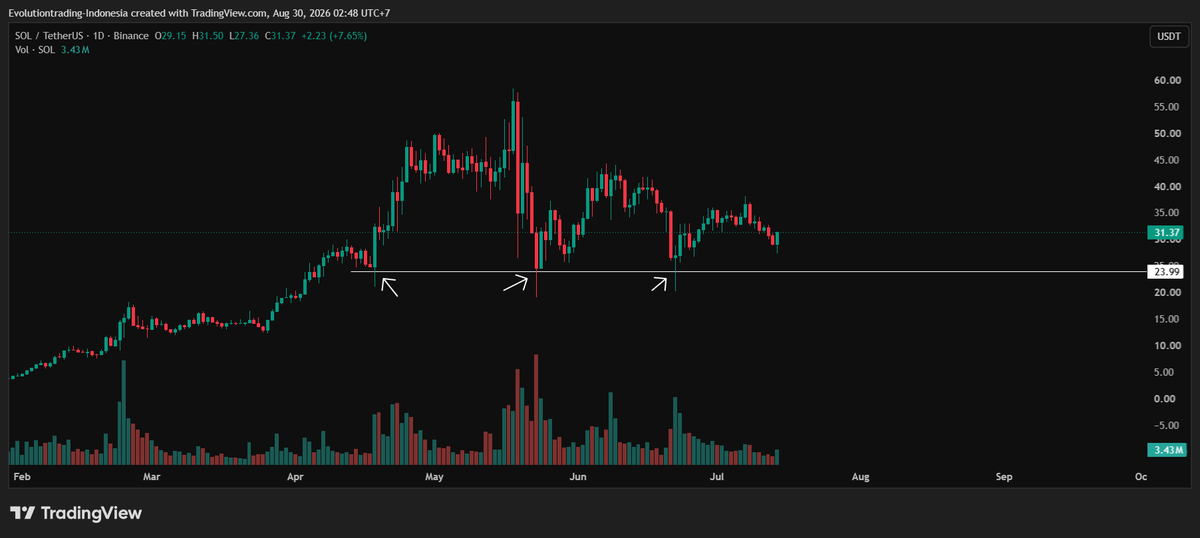Click the 55.00 price axis label
Image resolution: width=1200 pixels, height=538 pixels.
click(1168, 107)
